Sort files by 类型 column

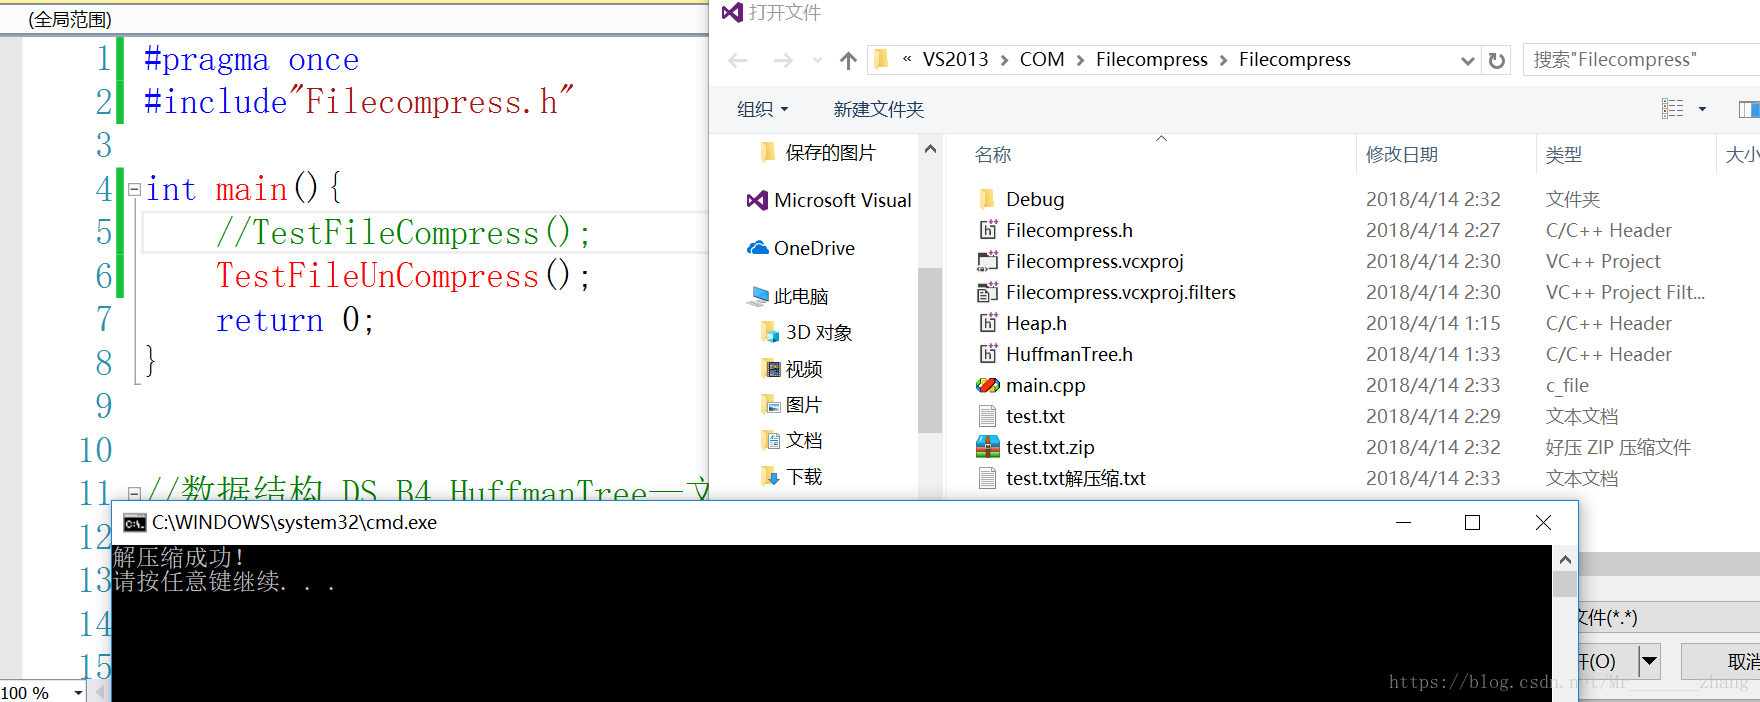click(x=1564, y=154)
